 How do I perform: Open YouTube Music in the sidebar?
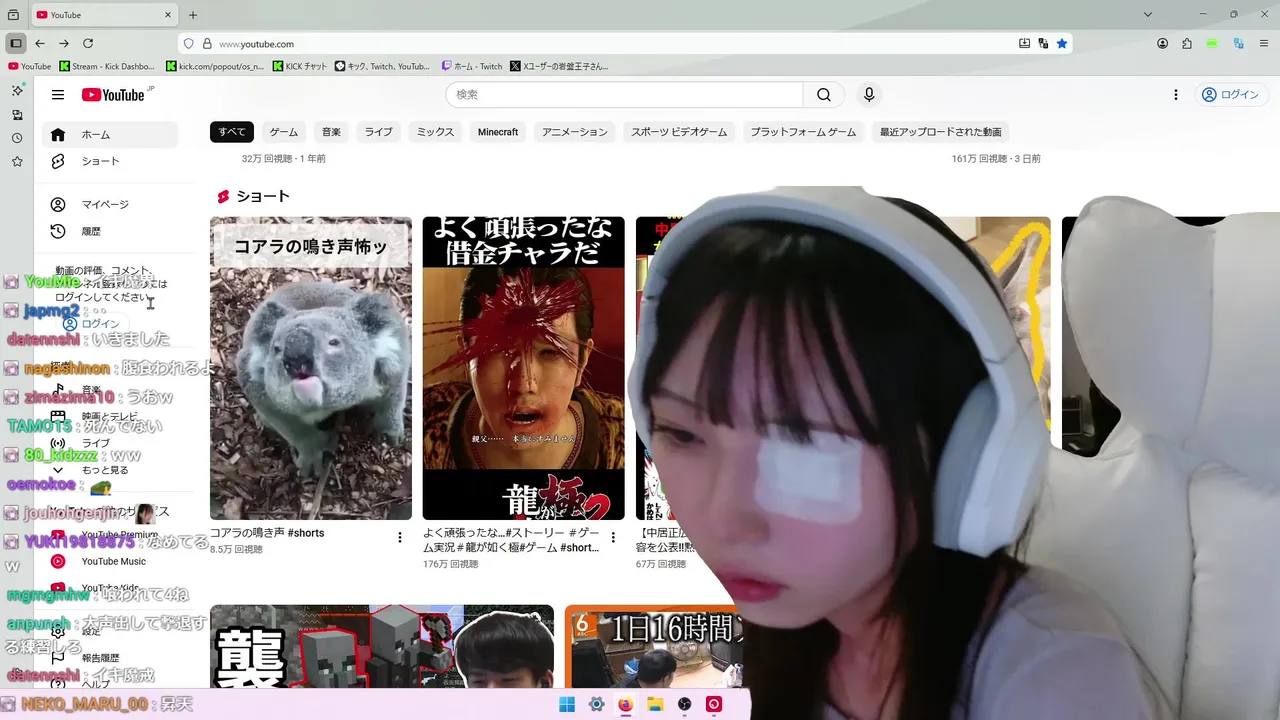pyautogui.click(x=110, y=562)
